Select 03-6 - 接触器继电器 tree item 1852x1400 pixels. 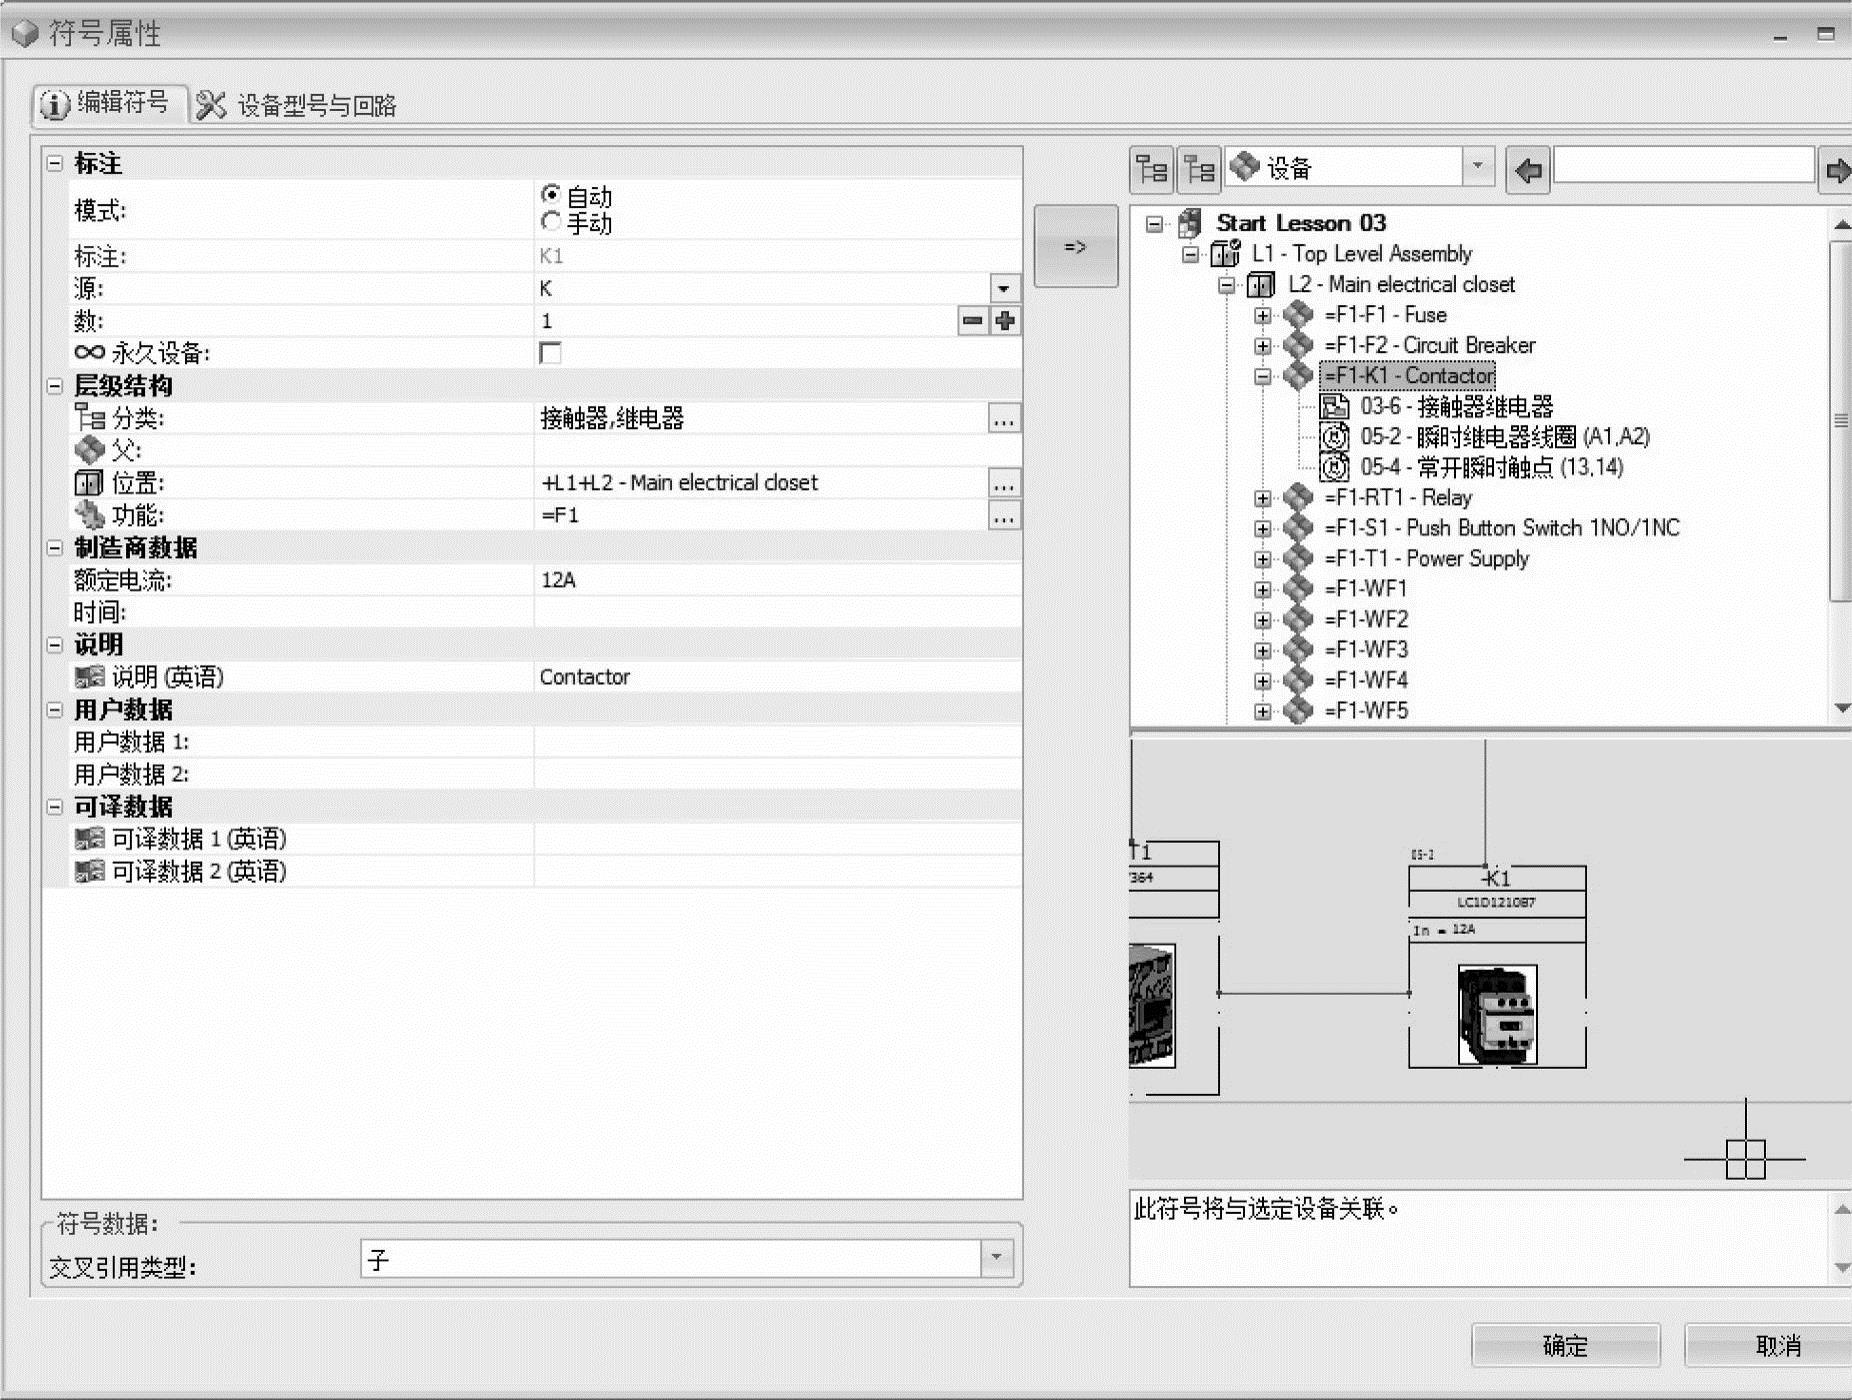coord(1456,406)
